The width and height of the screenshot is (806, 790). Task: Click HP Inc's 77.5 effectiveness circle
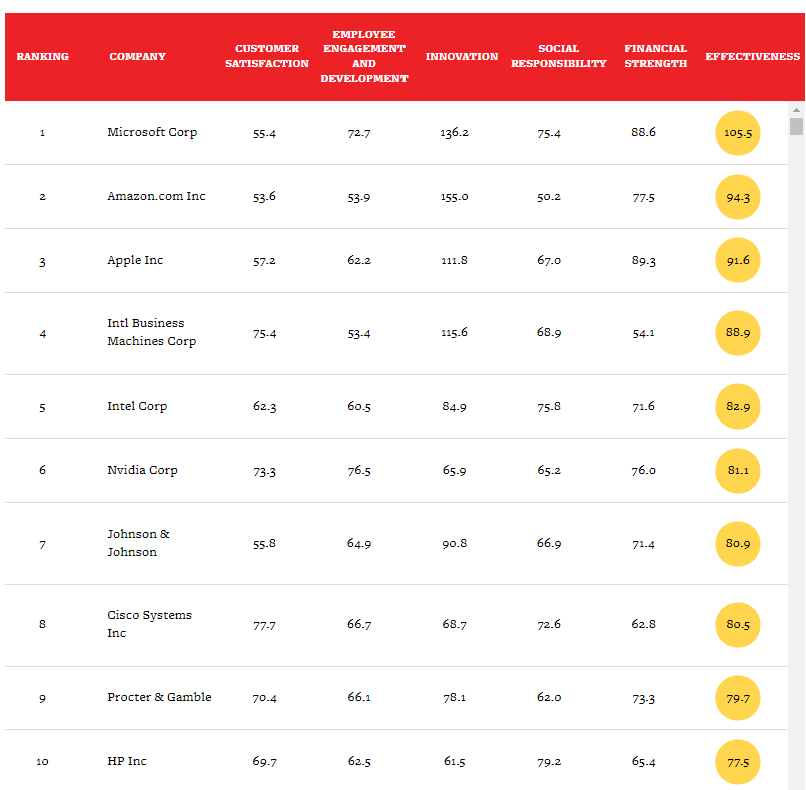[x=738, y=762]
